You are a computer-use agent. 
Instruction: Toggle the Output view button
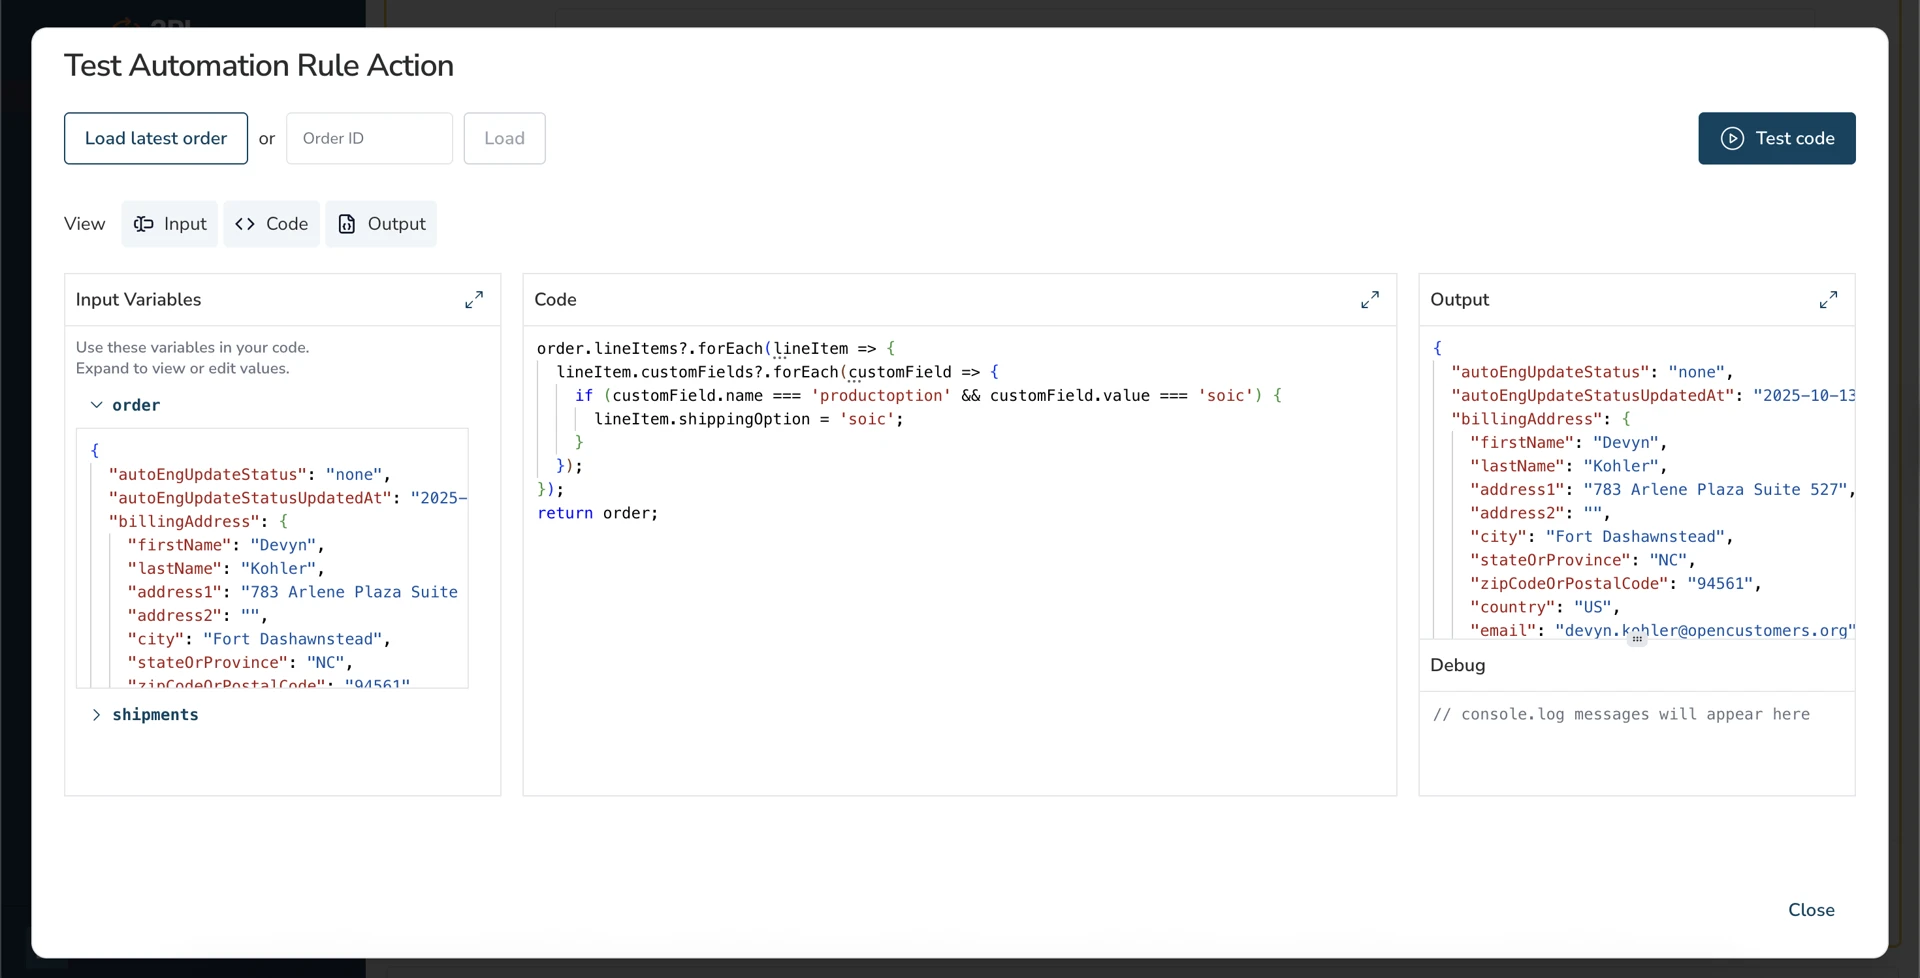tap(382, 224)
